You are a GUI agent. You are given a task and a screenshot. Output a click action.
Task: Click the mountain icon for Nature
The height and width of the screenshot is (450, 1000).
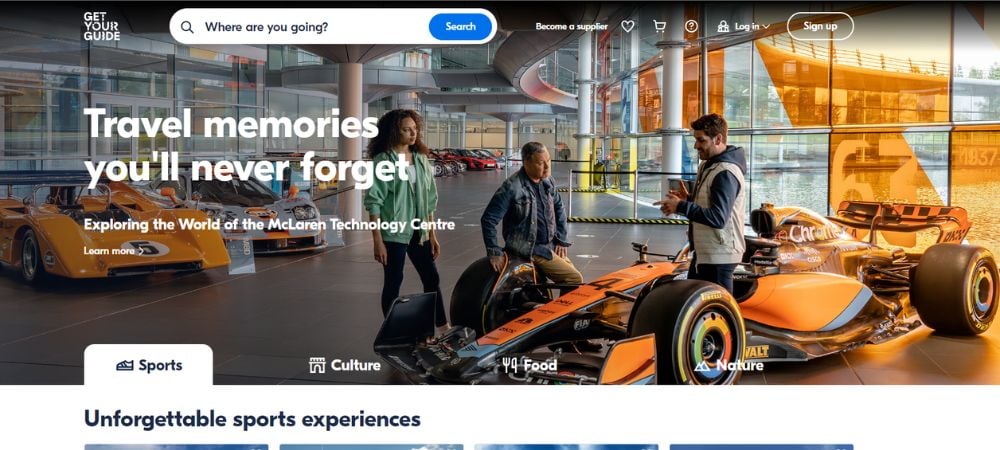(702, 366)
